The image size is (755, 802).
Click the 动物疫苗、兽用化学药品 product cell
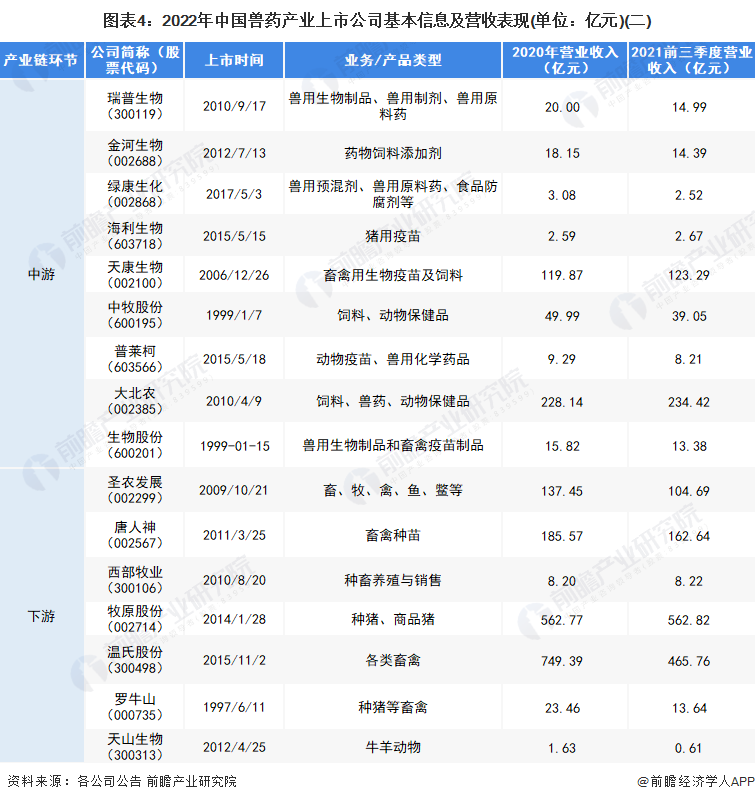tap(393, 359)
